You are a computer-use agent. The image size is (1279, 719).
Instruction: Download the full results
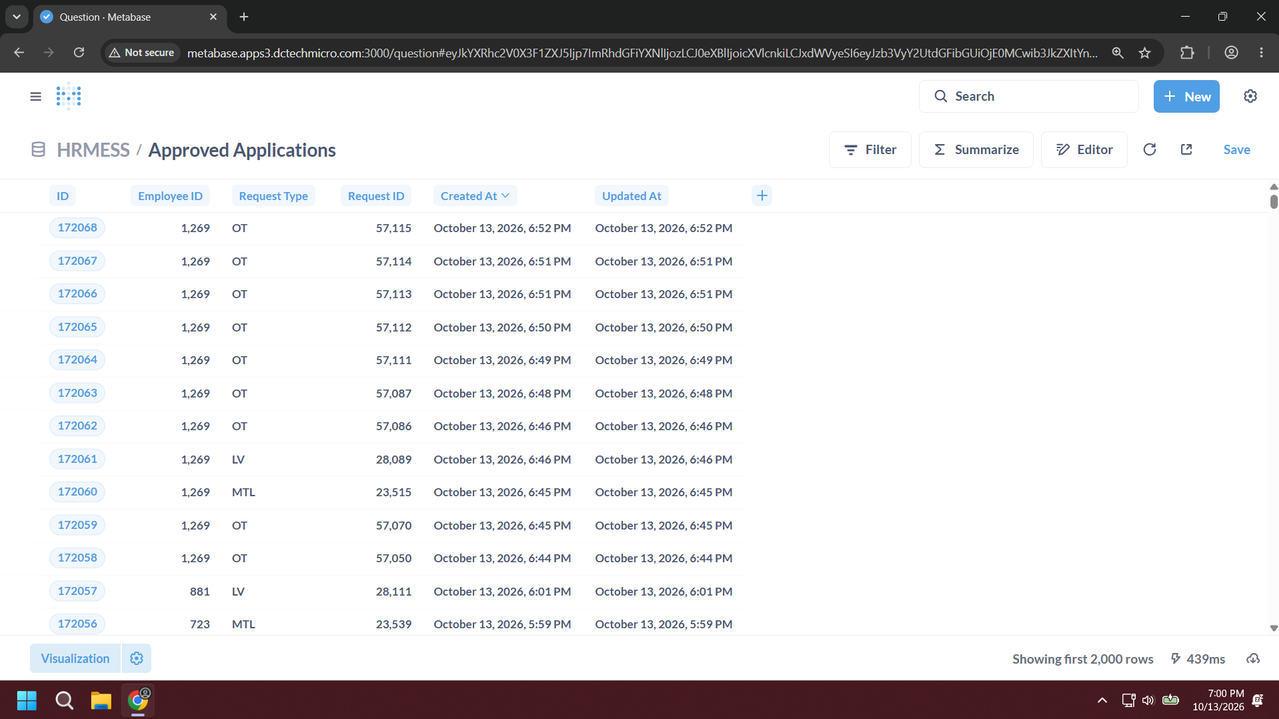[1253, 659]
